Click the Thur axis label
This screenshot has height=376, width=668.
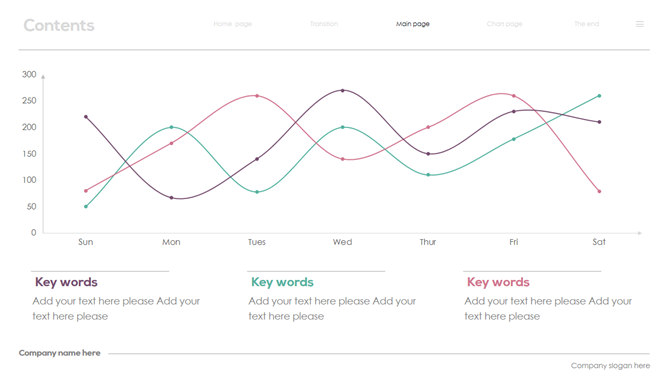[428, 242]
